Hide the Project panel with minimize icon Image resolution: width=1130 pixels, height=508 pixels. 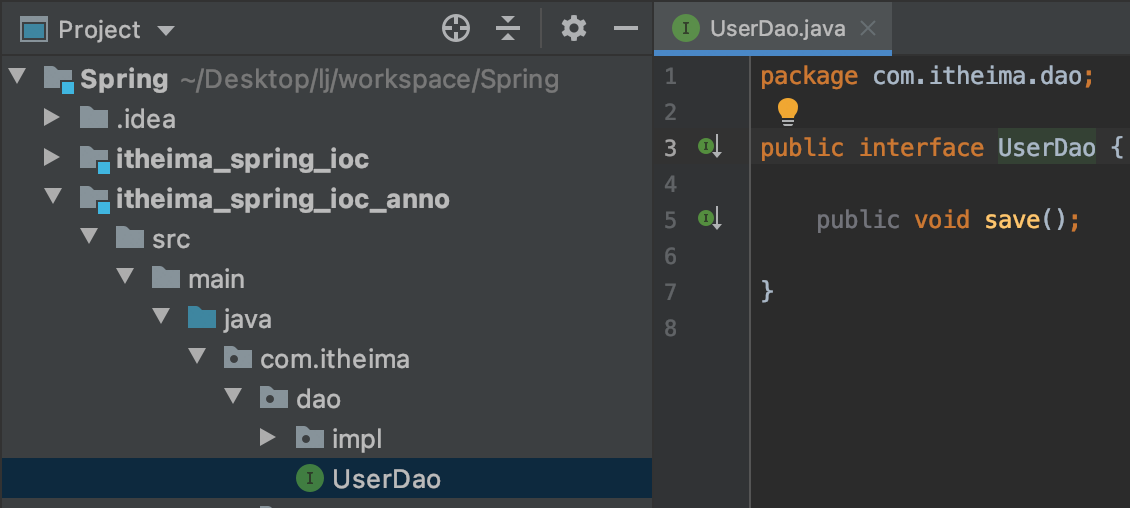pos(626,29)
